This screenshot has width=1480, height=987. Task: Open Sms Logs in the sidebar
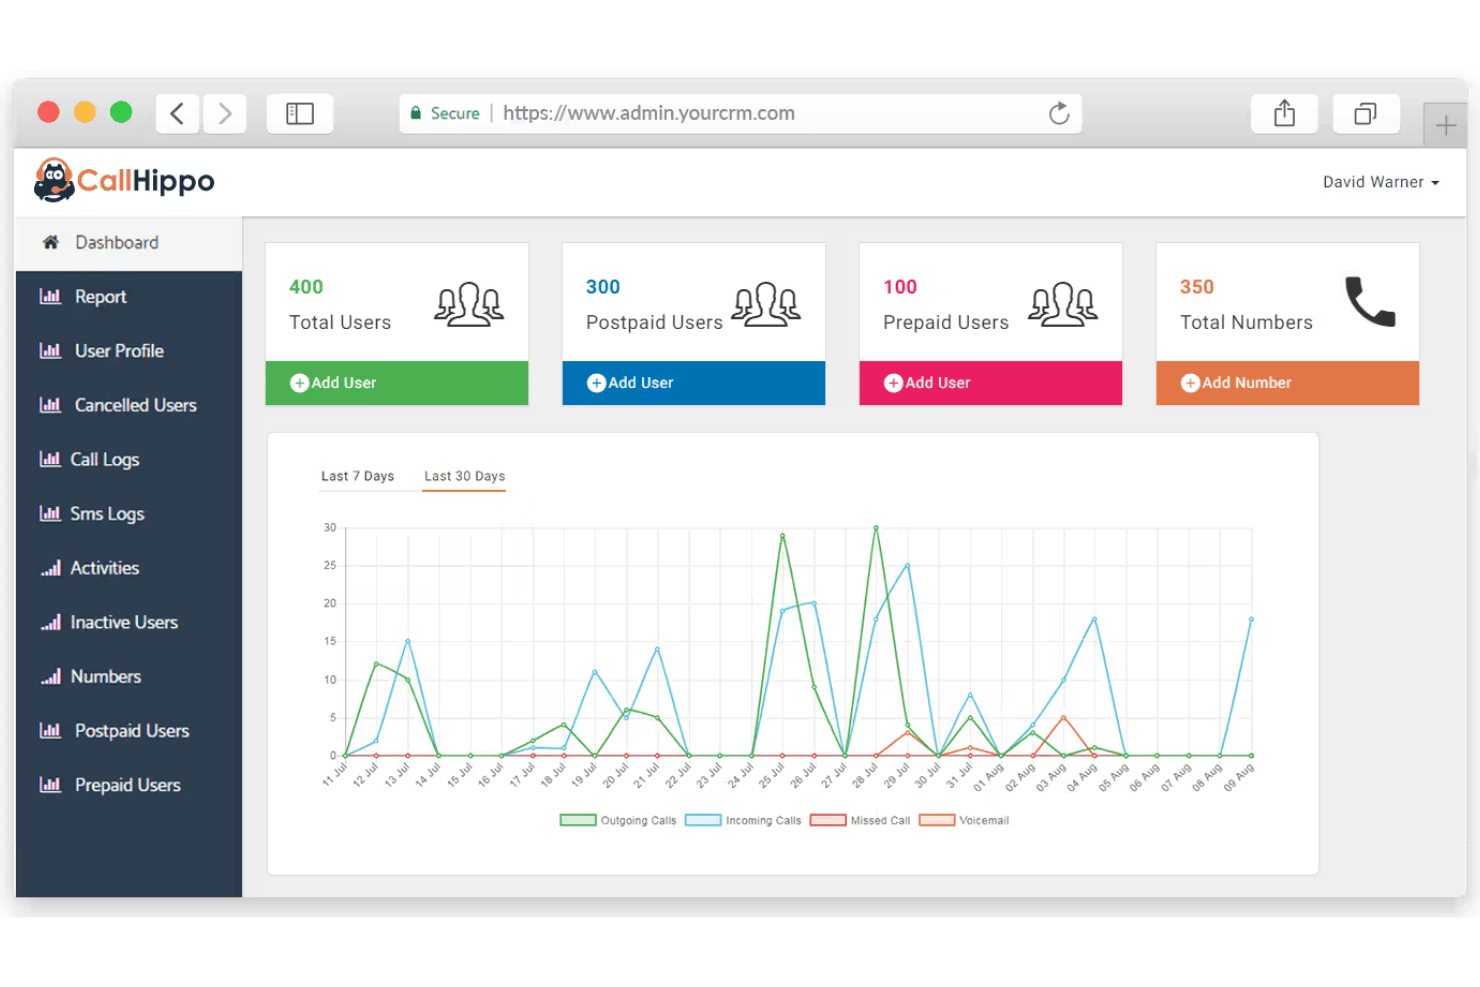(129, 513)
